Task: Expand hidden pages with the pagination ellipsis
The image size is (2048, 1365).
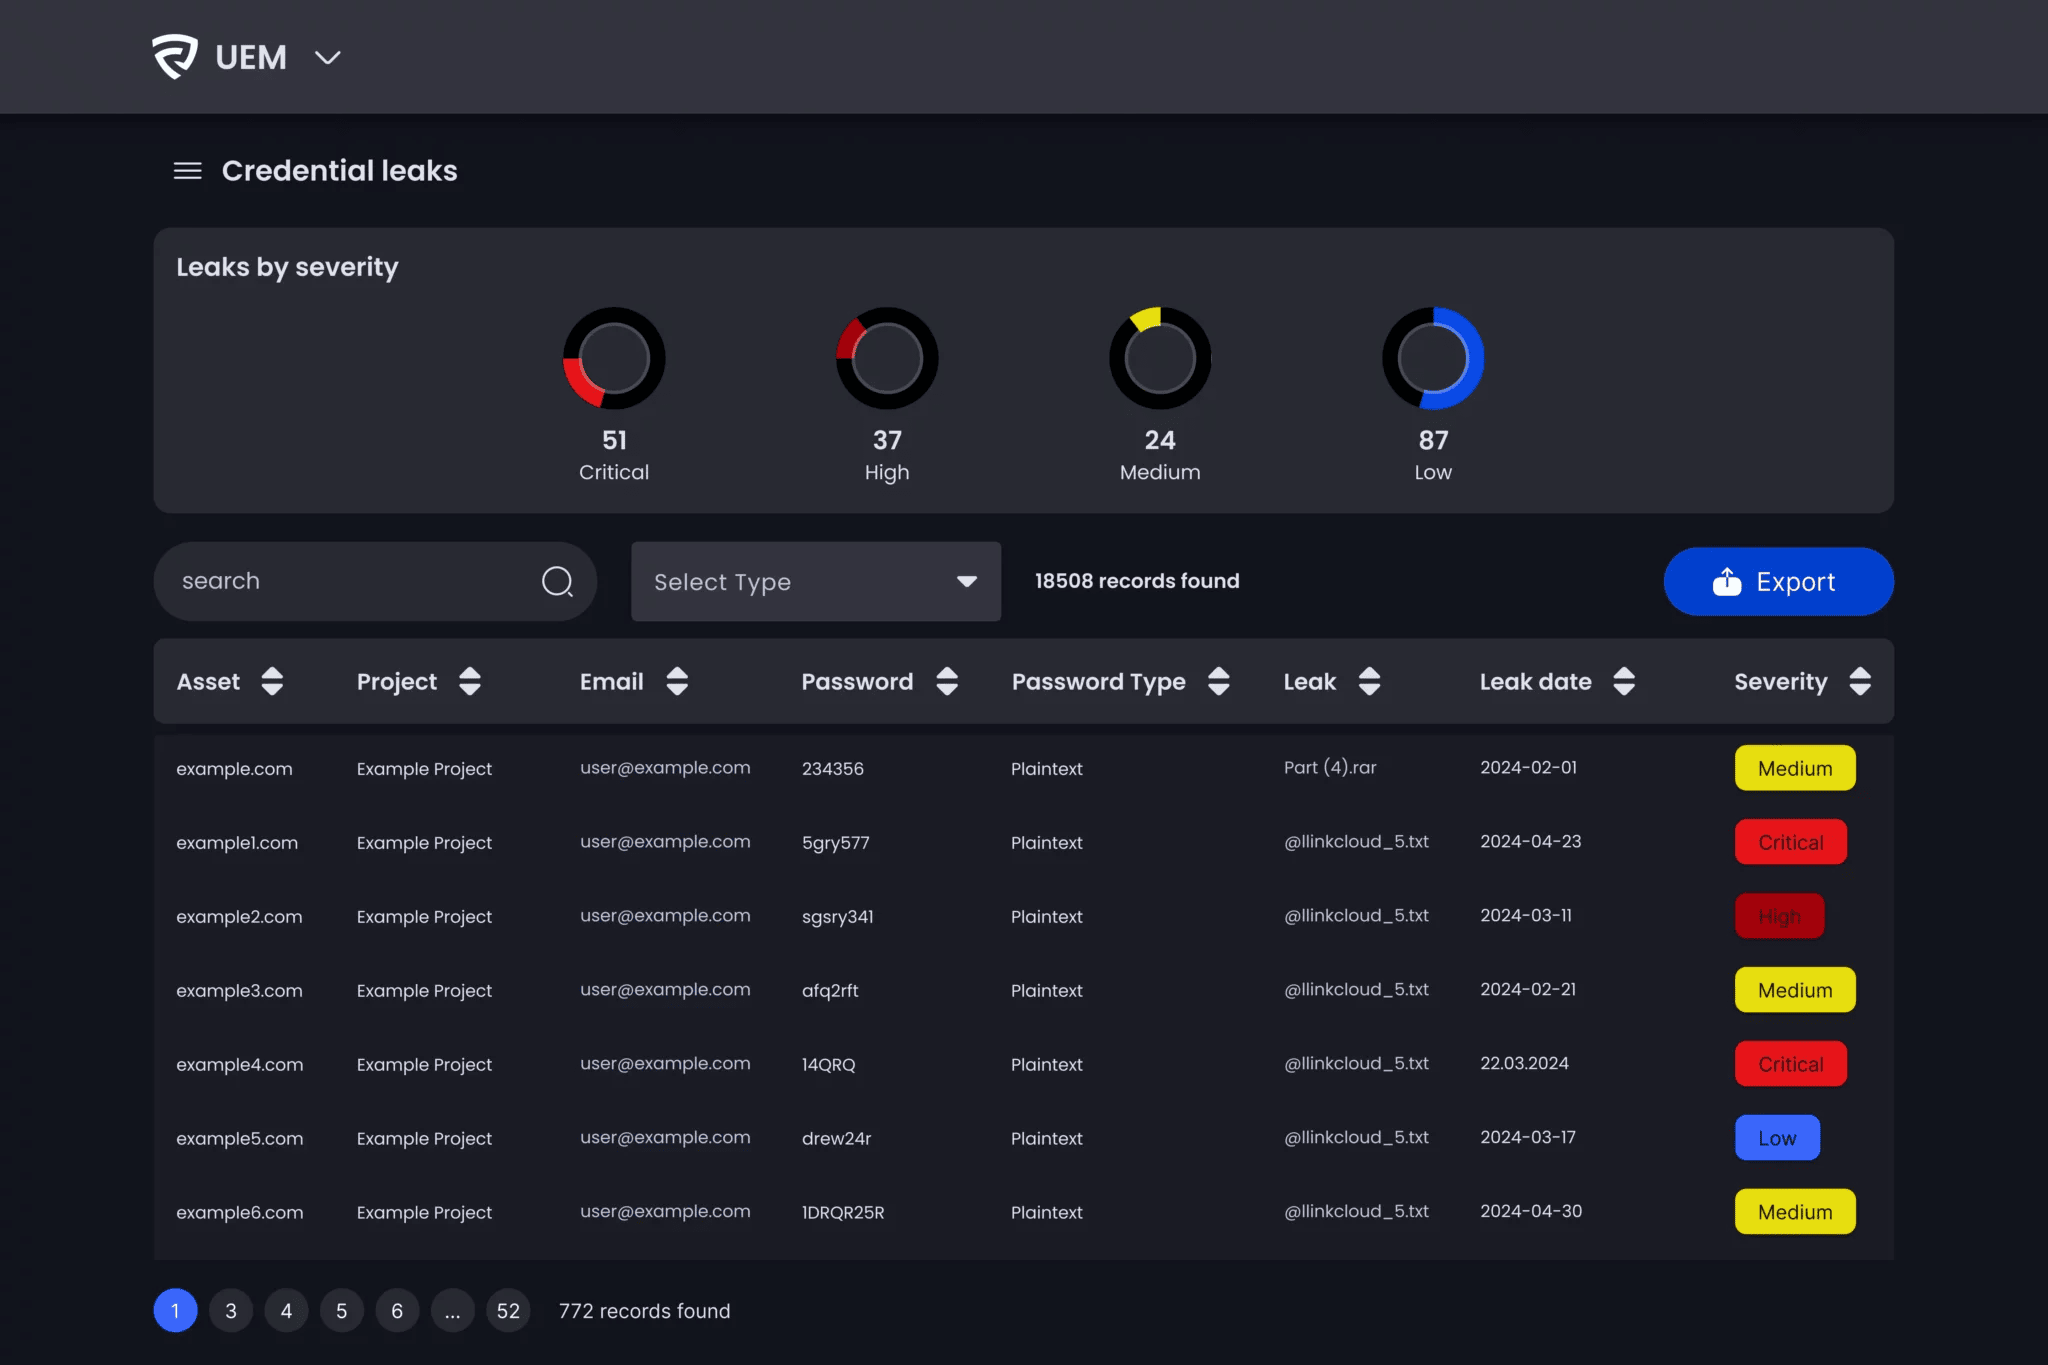Action: click(x=452, y=1310)
